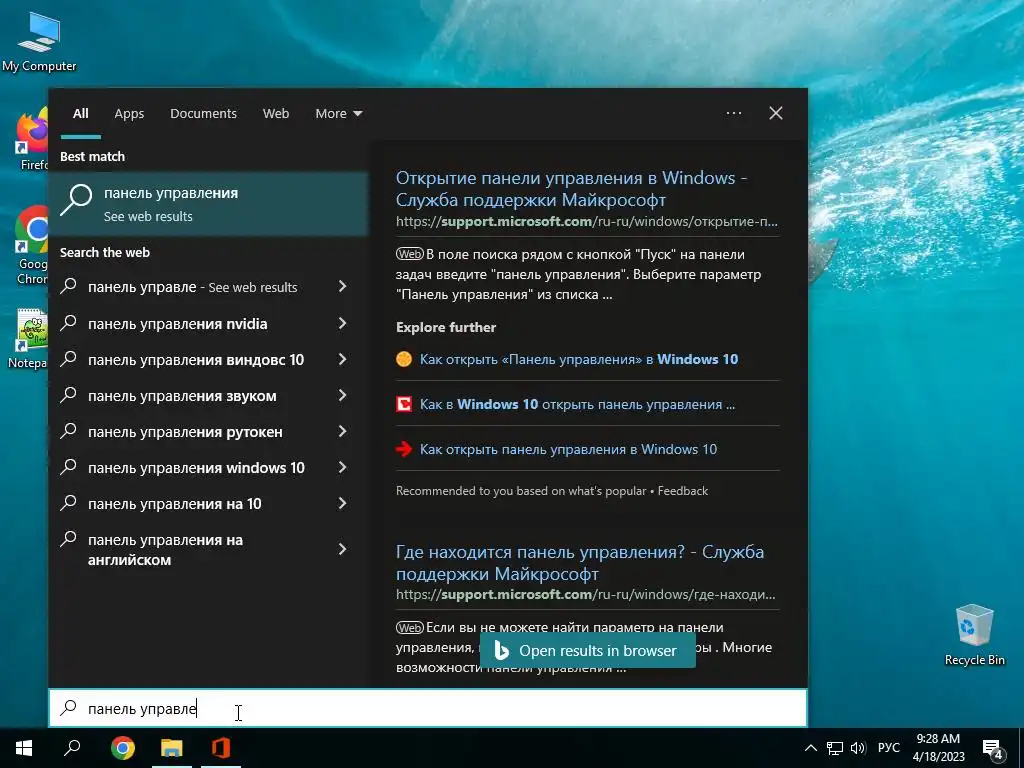Expand 'панель управления на английском' arrow
The width and height of the screenshot is (1024, 768).
point(342,549)
